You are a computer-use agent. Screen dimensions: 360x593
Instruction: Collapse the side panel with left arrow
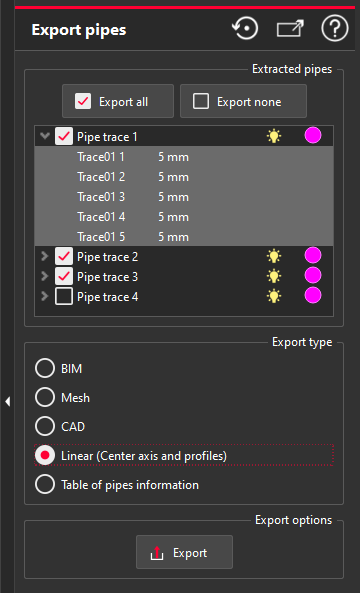pyautogui.click(x=8, y=402)
